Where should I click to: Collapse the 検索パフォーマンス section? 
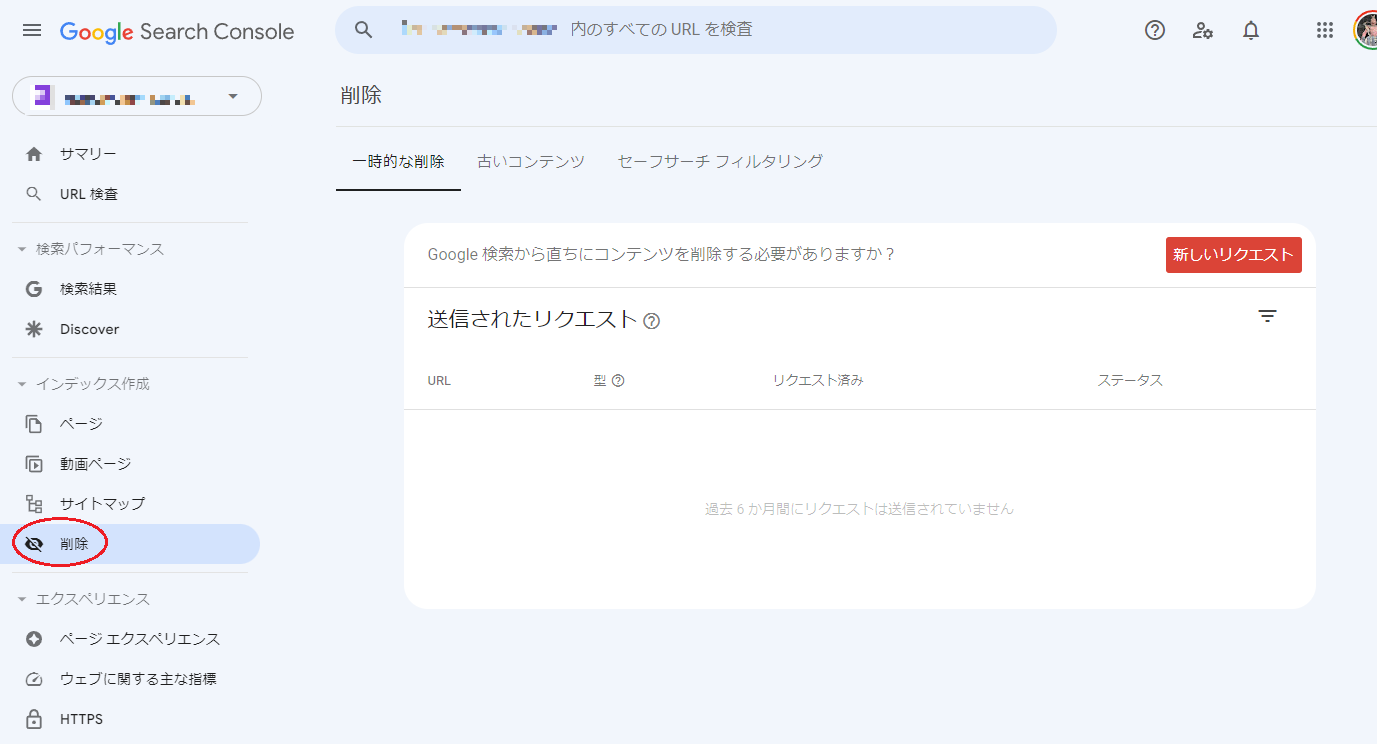click(23, 248)
